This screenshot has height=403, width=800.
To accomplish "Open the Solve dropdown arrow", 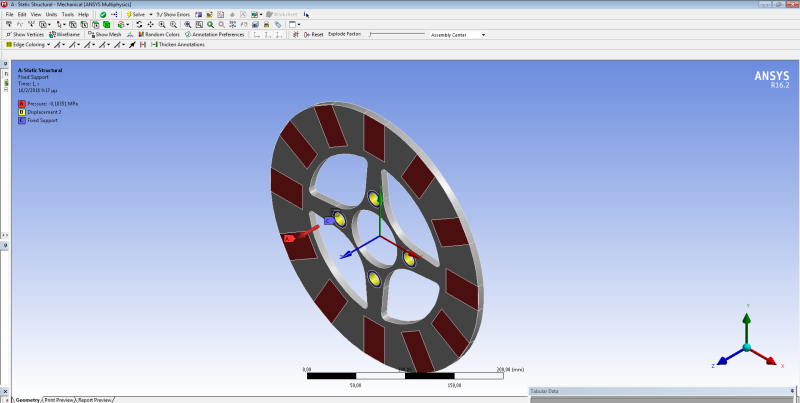I will 151,14.
